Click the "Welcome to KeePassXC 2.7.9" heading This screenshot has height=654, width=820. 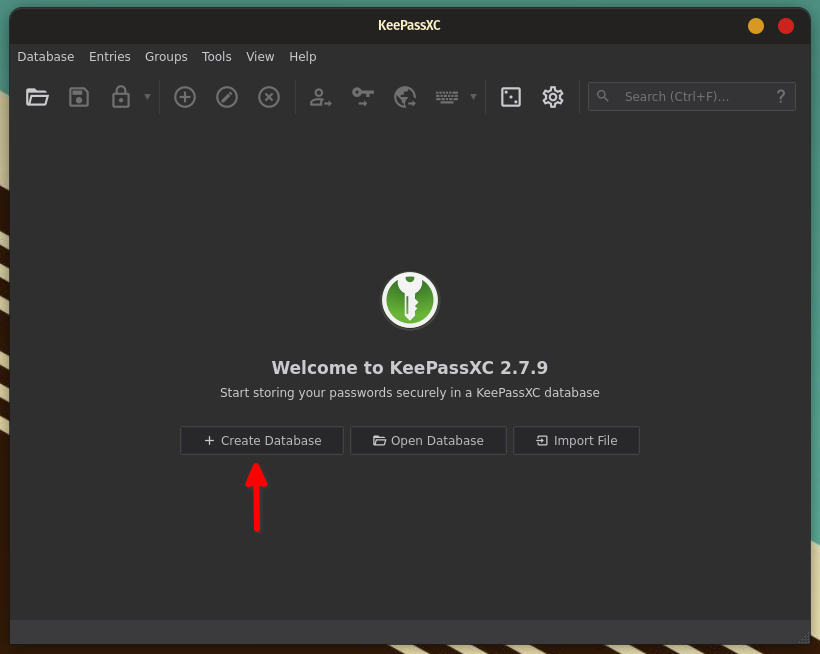point(410,368)
